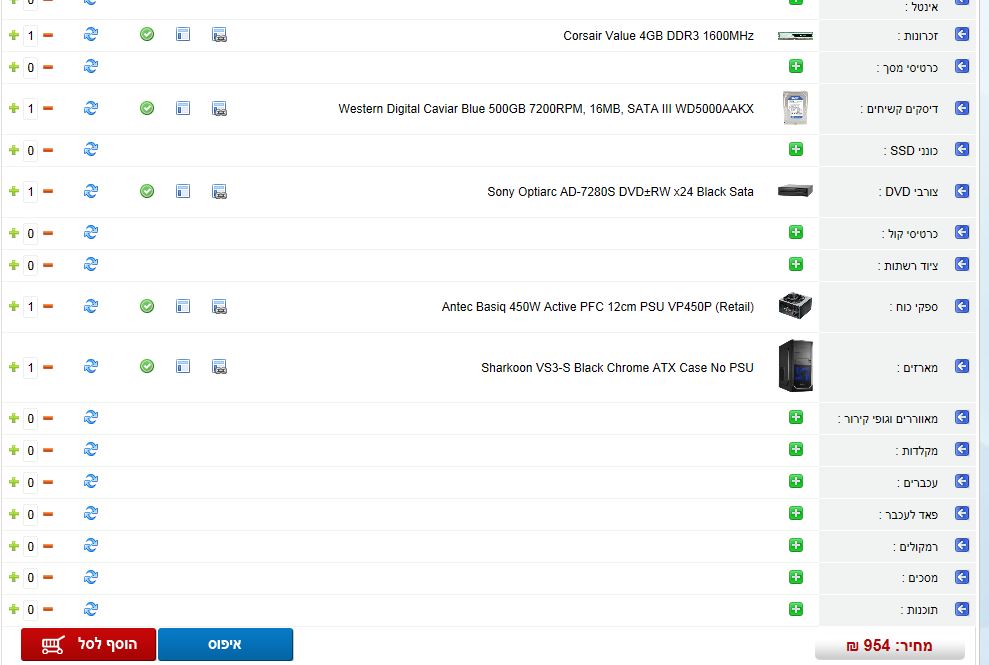989x665 pixels.
Task: Add a graphics card with green plus (כרטיסי מסך)
Action: pos(796,66)
